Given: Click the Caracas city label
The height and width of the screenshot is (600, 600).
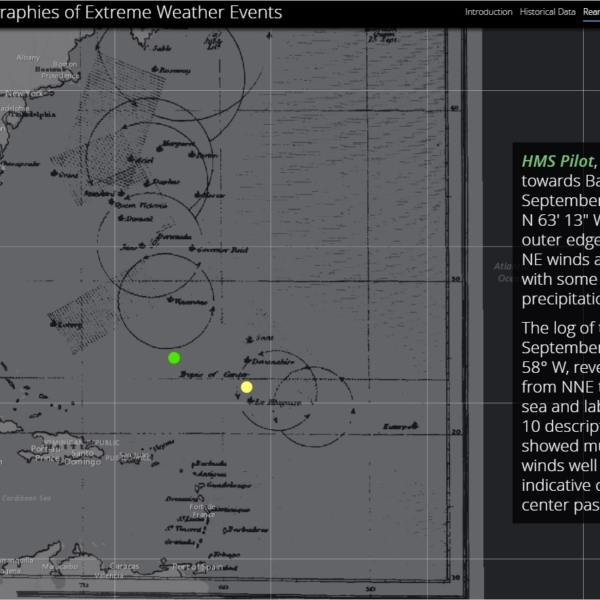Looking at the screenshot, I should coord(125,565).
